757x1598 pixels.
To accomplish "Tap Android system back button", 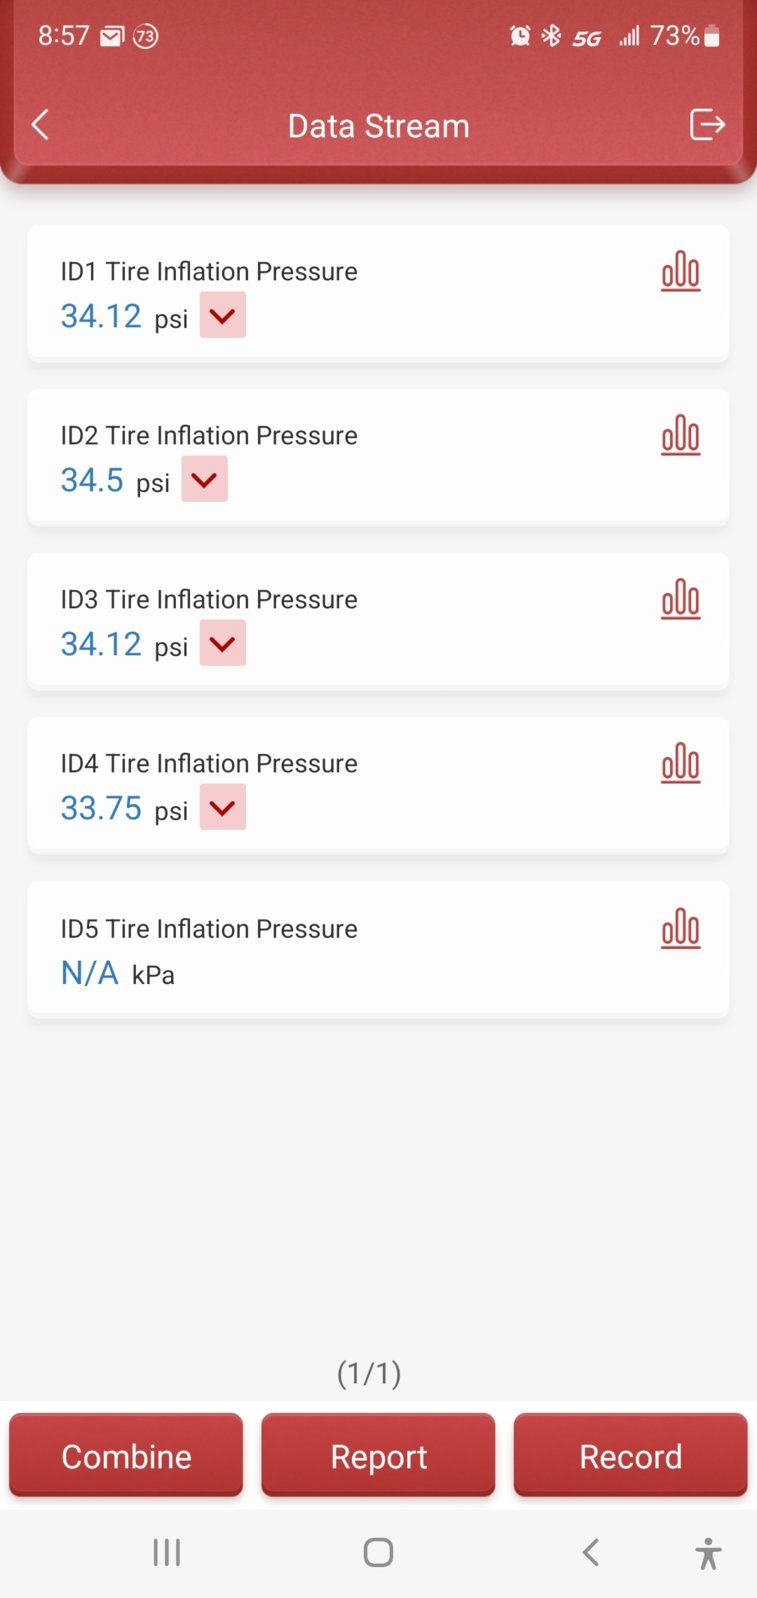I will coord(591,1552).
